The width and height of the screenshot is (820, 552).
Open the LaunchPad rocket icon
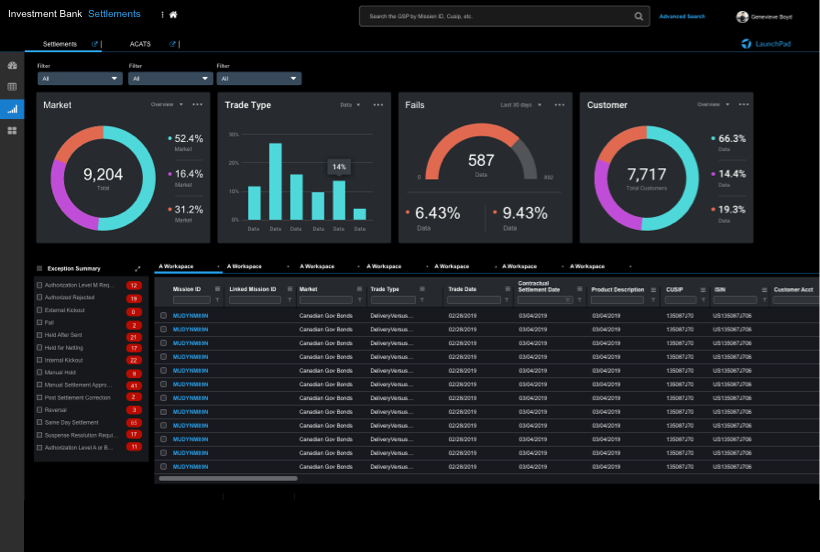pos(747,44)
